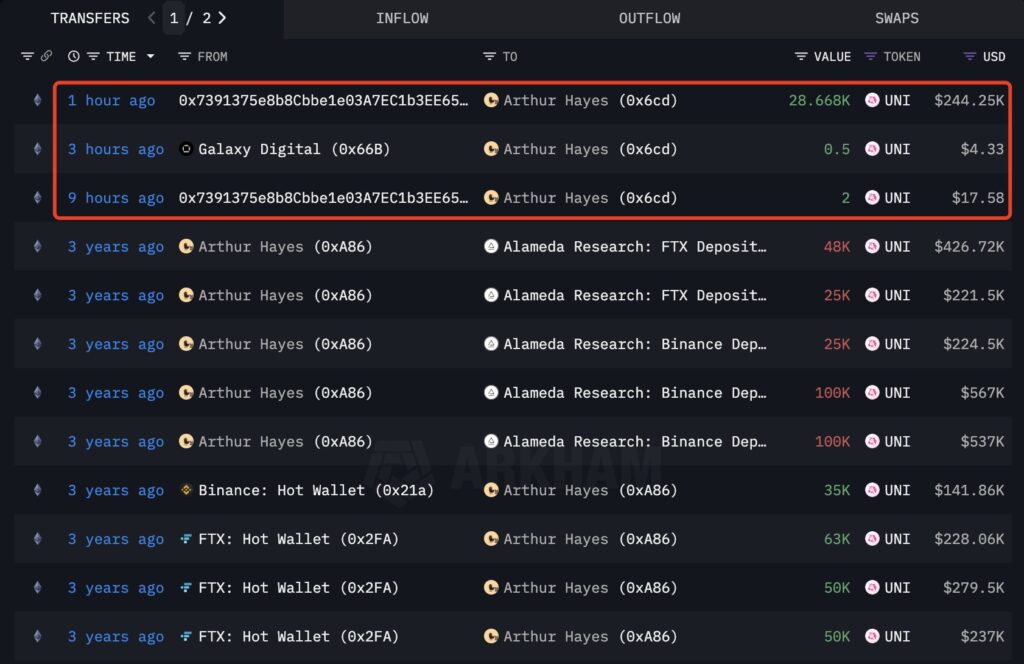The width and height of the screenshot is (1024, 664).
Task: Click Binance Hot Wallet logo icon
Action: [185, 490]
